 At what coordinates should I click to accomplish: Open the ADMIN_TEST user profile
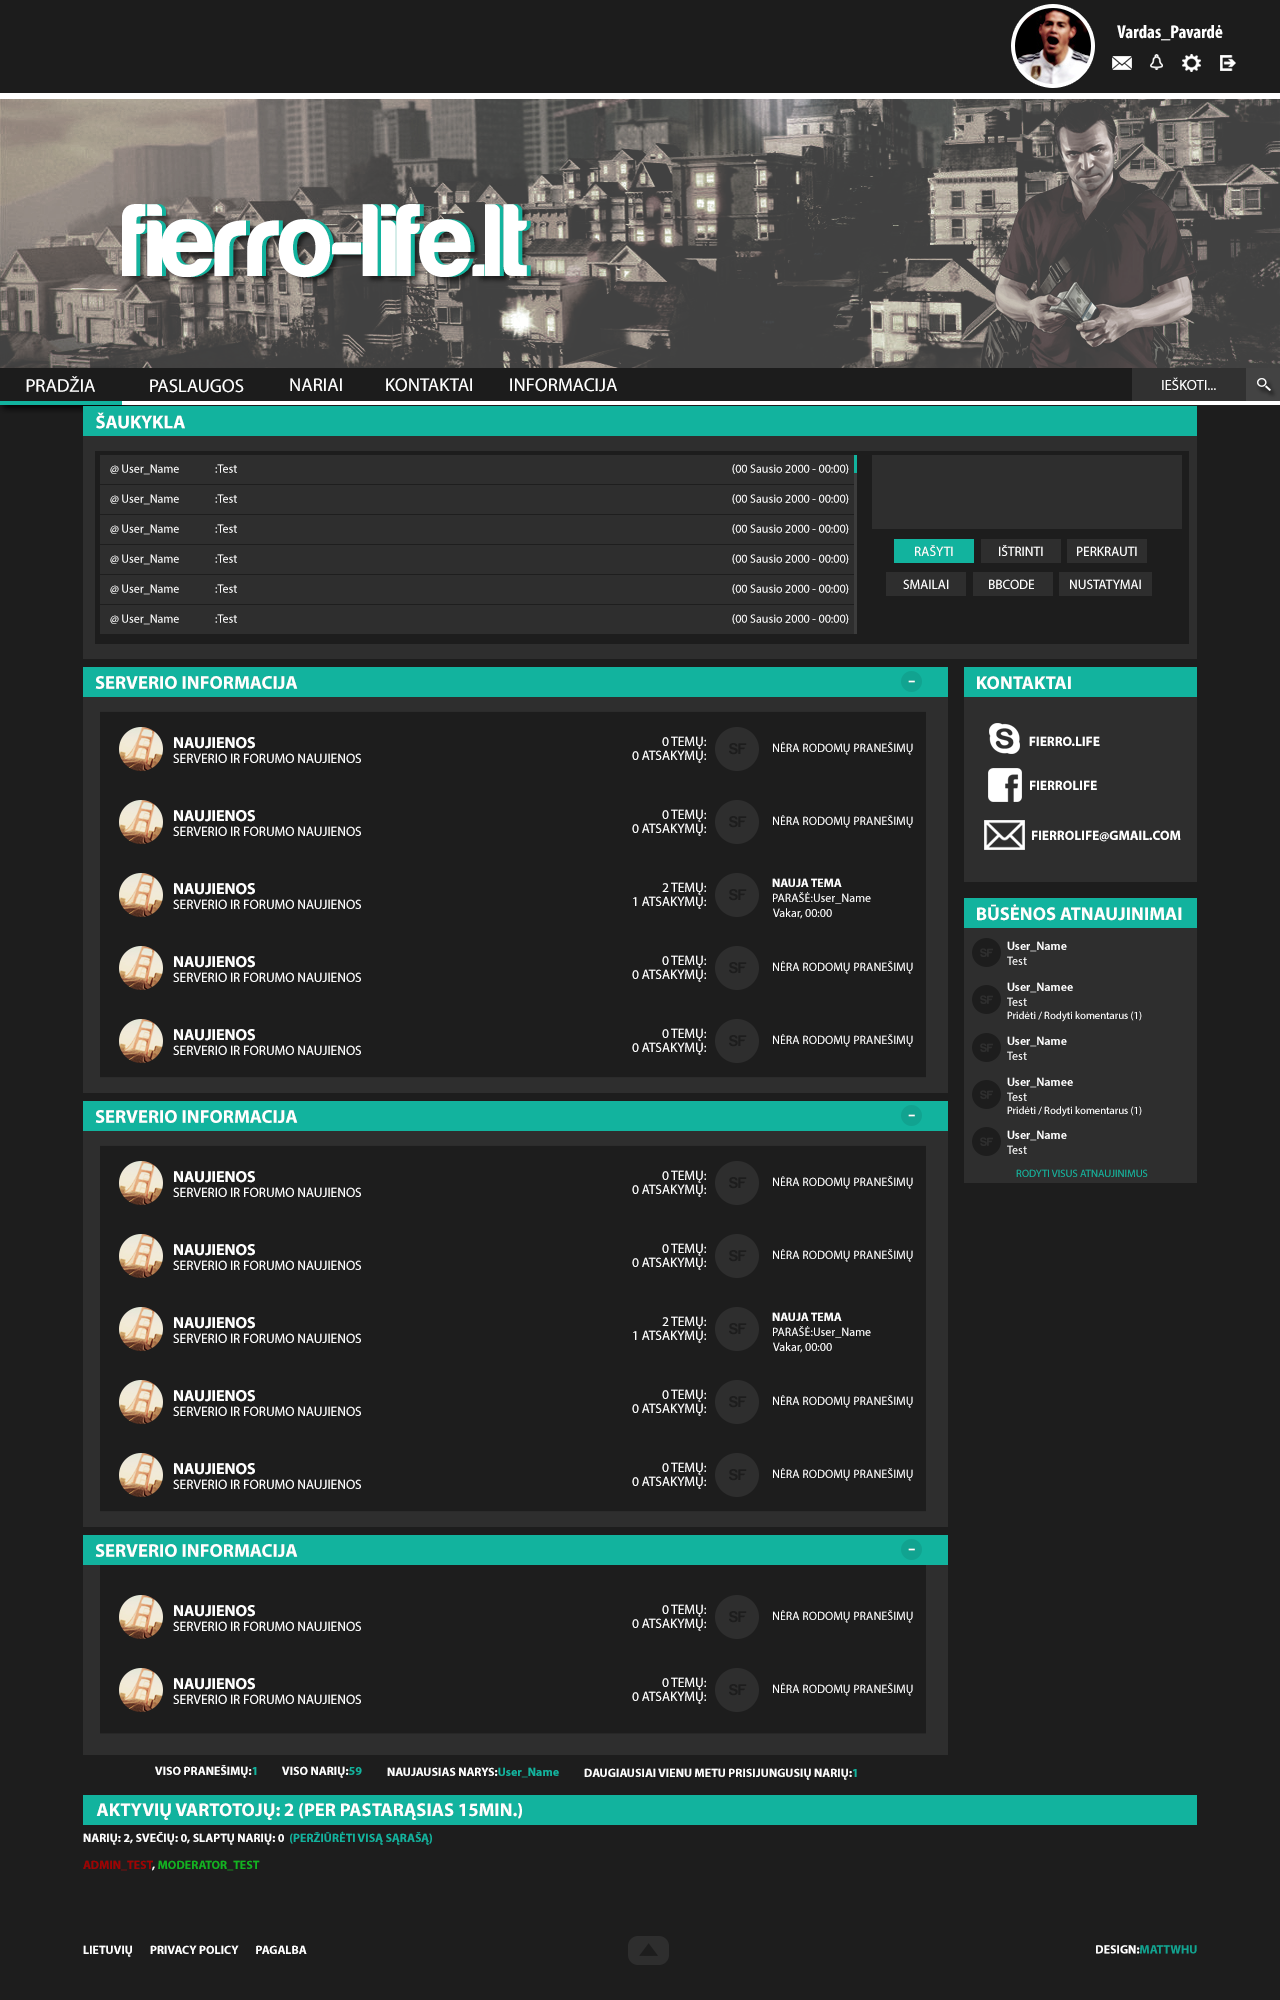coord(118,1865)
